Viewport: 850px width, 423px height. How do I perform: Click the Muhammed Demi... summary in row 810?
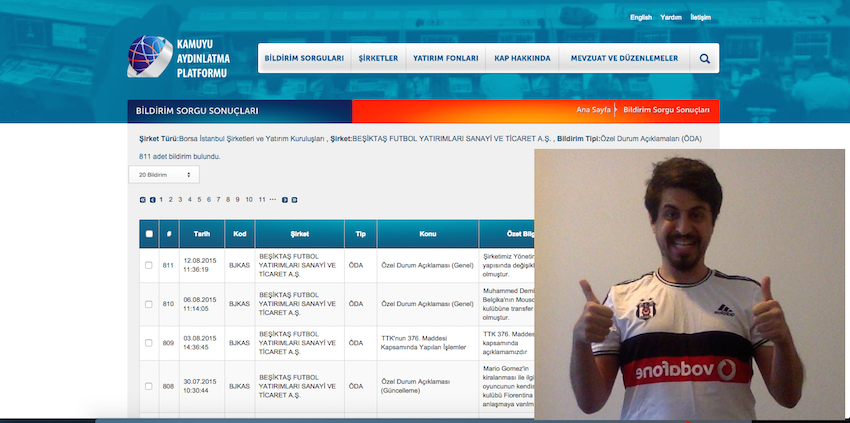point(508,304)
